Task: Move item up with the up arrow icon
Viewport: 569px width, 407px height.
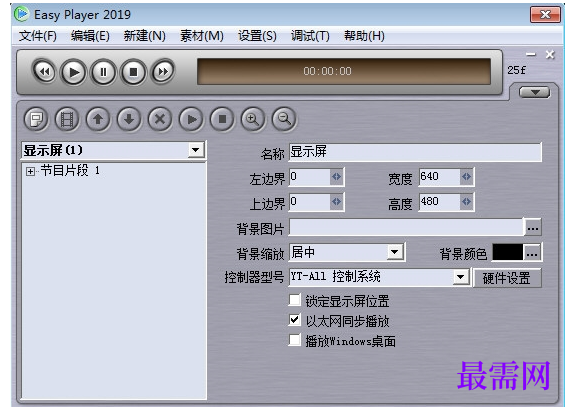Action: coord(98,119)
